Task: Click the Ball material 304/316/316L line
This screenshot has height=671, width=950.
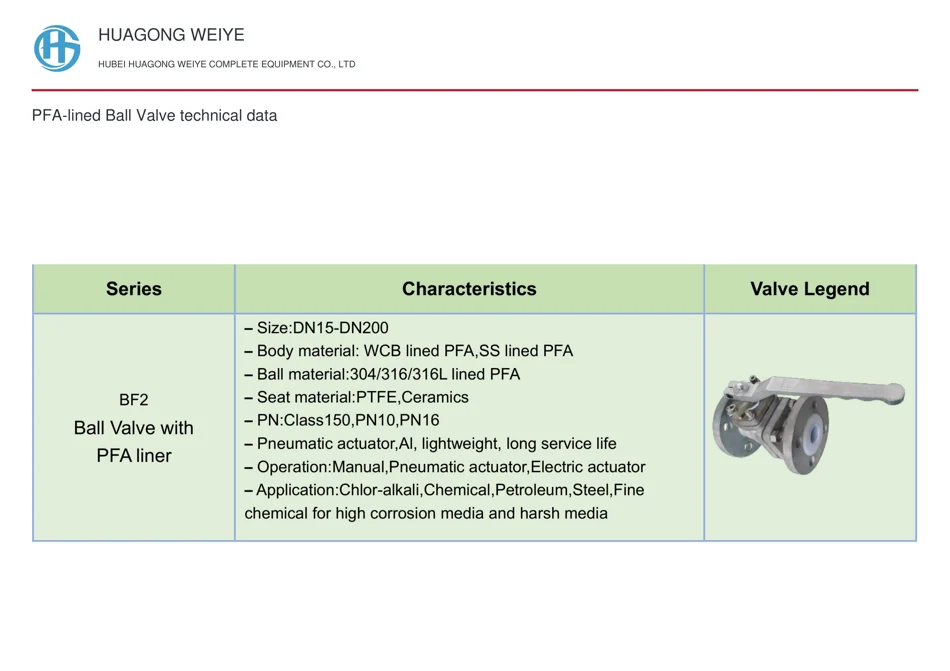Action: [382, 374]
